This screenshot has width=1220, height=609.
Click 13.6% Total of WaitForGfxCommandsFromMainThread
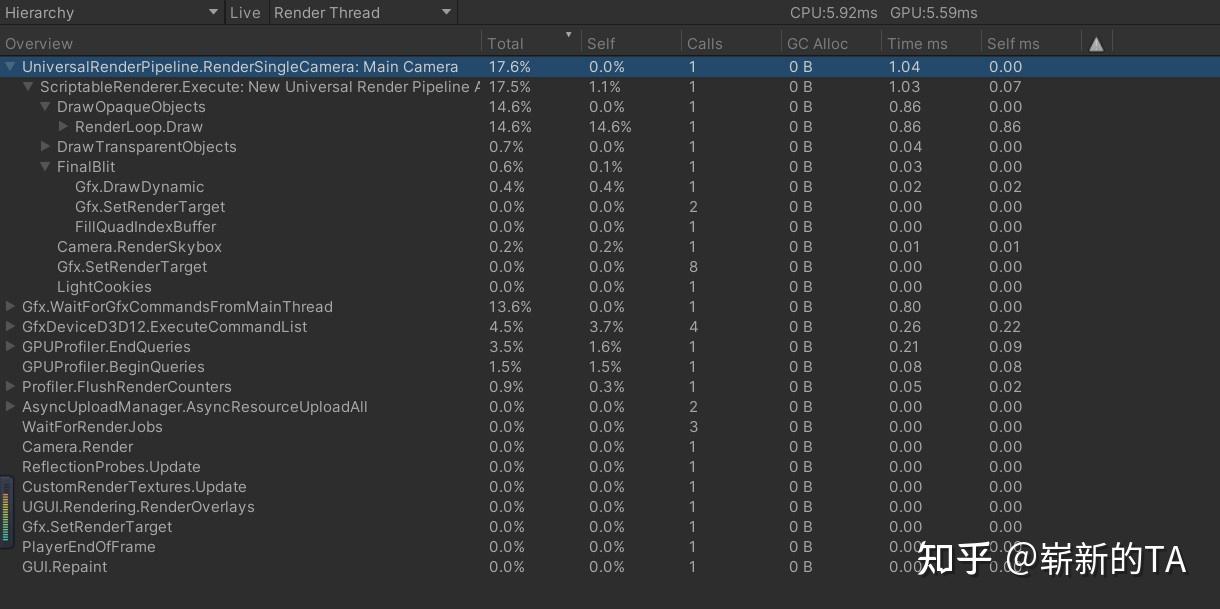(510, 307)
